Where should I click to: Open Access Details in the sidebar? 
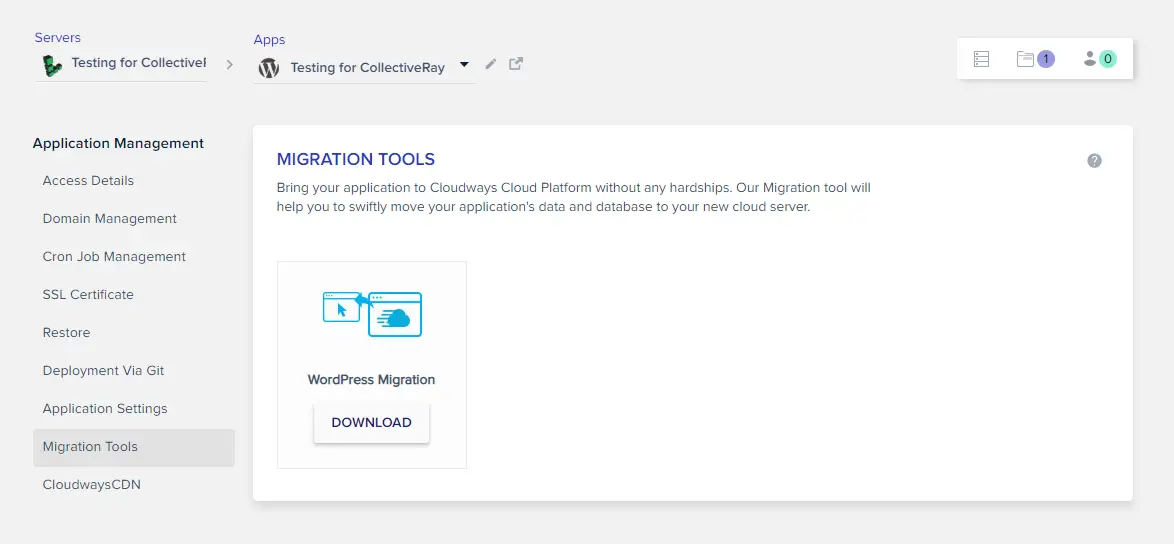pyautogui.click(x=88, y=180)
